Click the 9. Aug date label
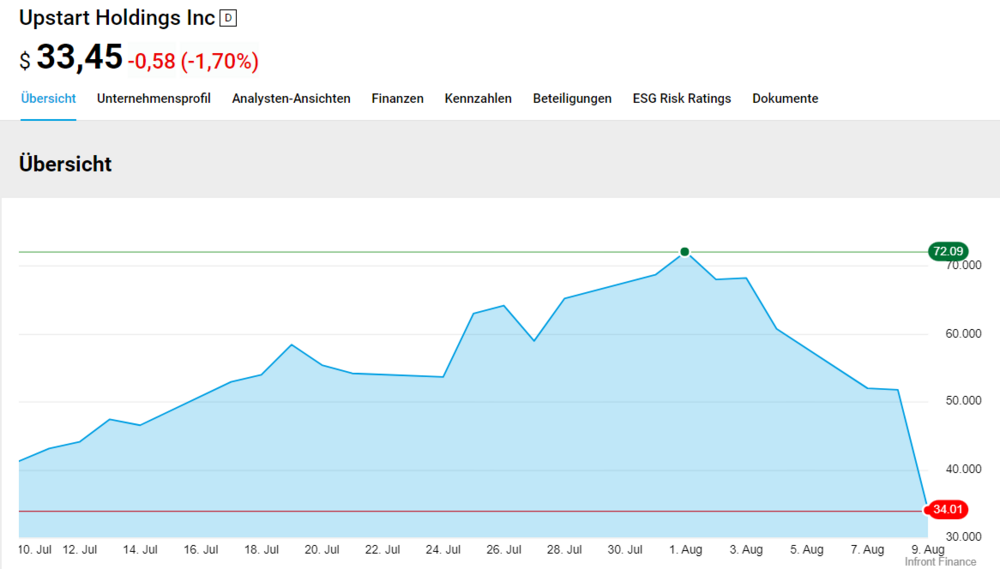Viewport: 1000px width, 569px height. tap(928, 549)
